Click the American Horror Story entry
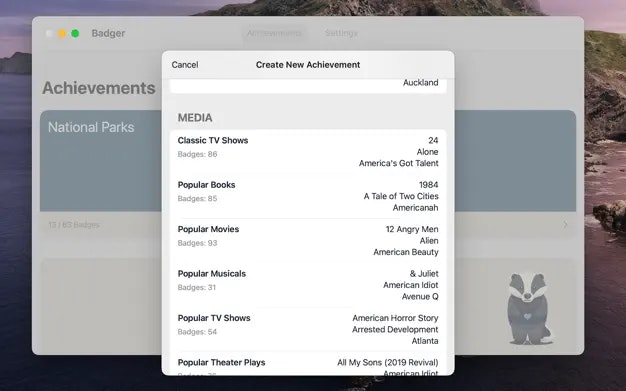This screenshot has height=391, width=626. pyautogui.click(x=395, y=318)
